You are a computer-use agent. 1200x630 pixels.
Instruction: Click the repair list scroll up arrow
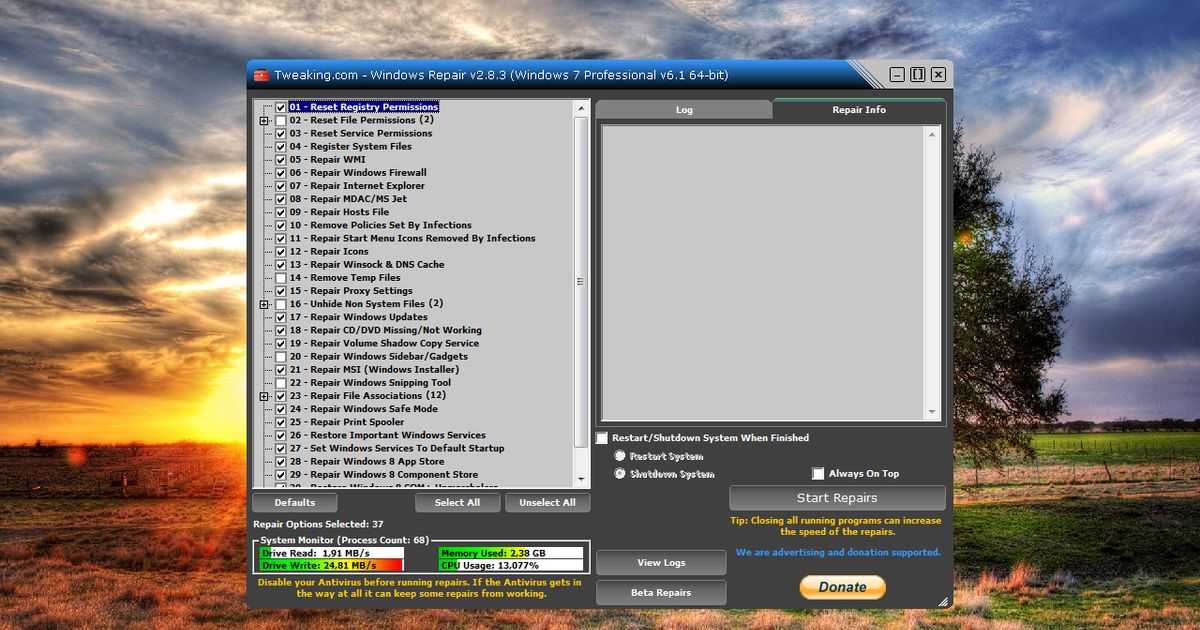point(581,107)
